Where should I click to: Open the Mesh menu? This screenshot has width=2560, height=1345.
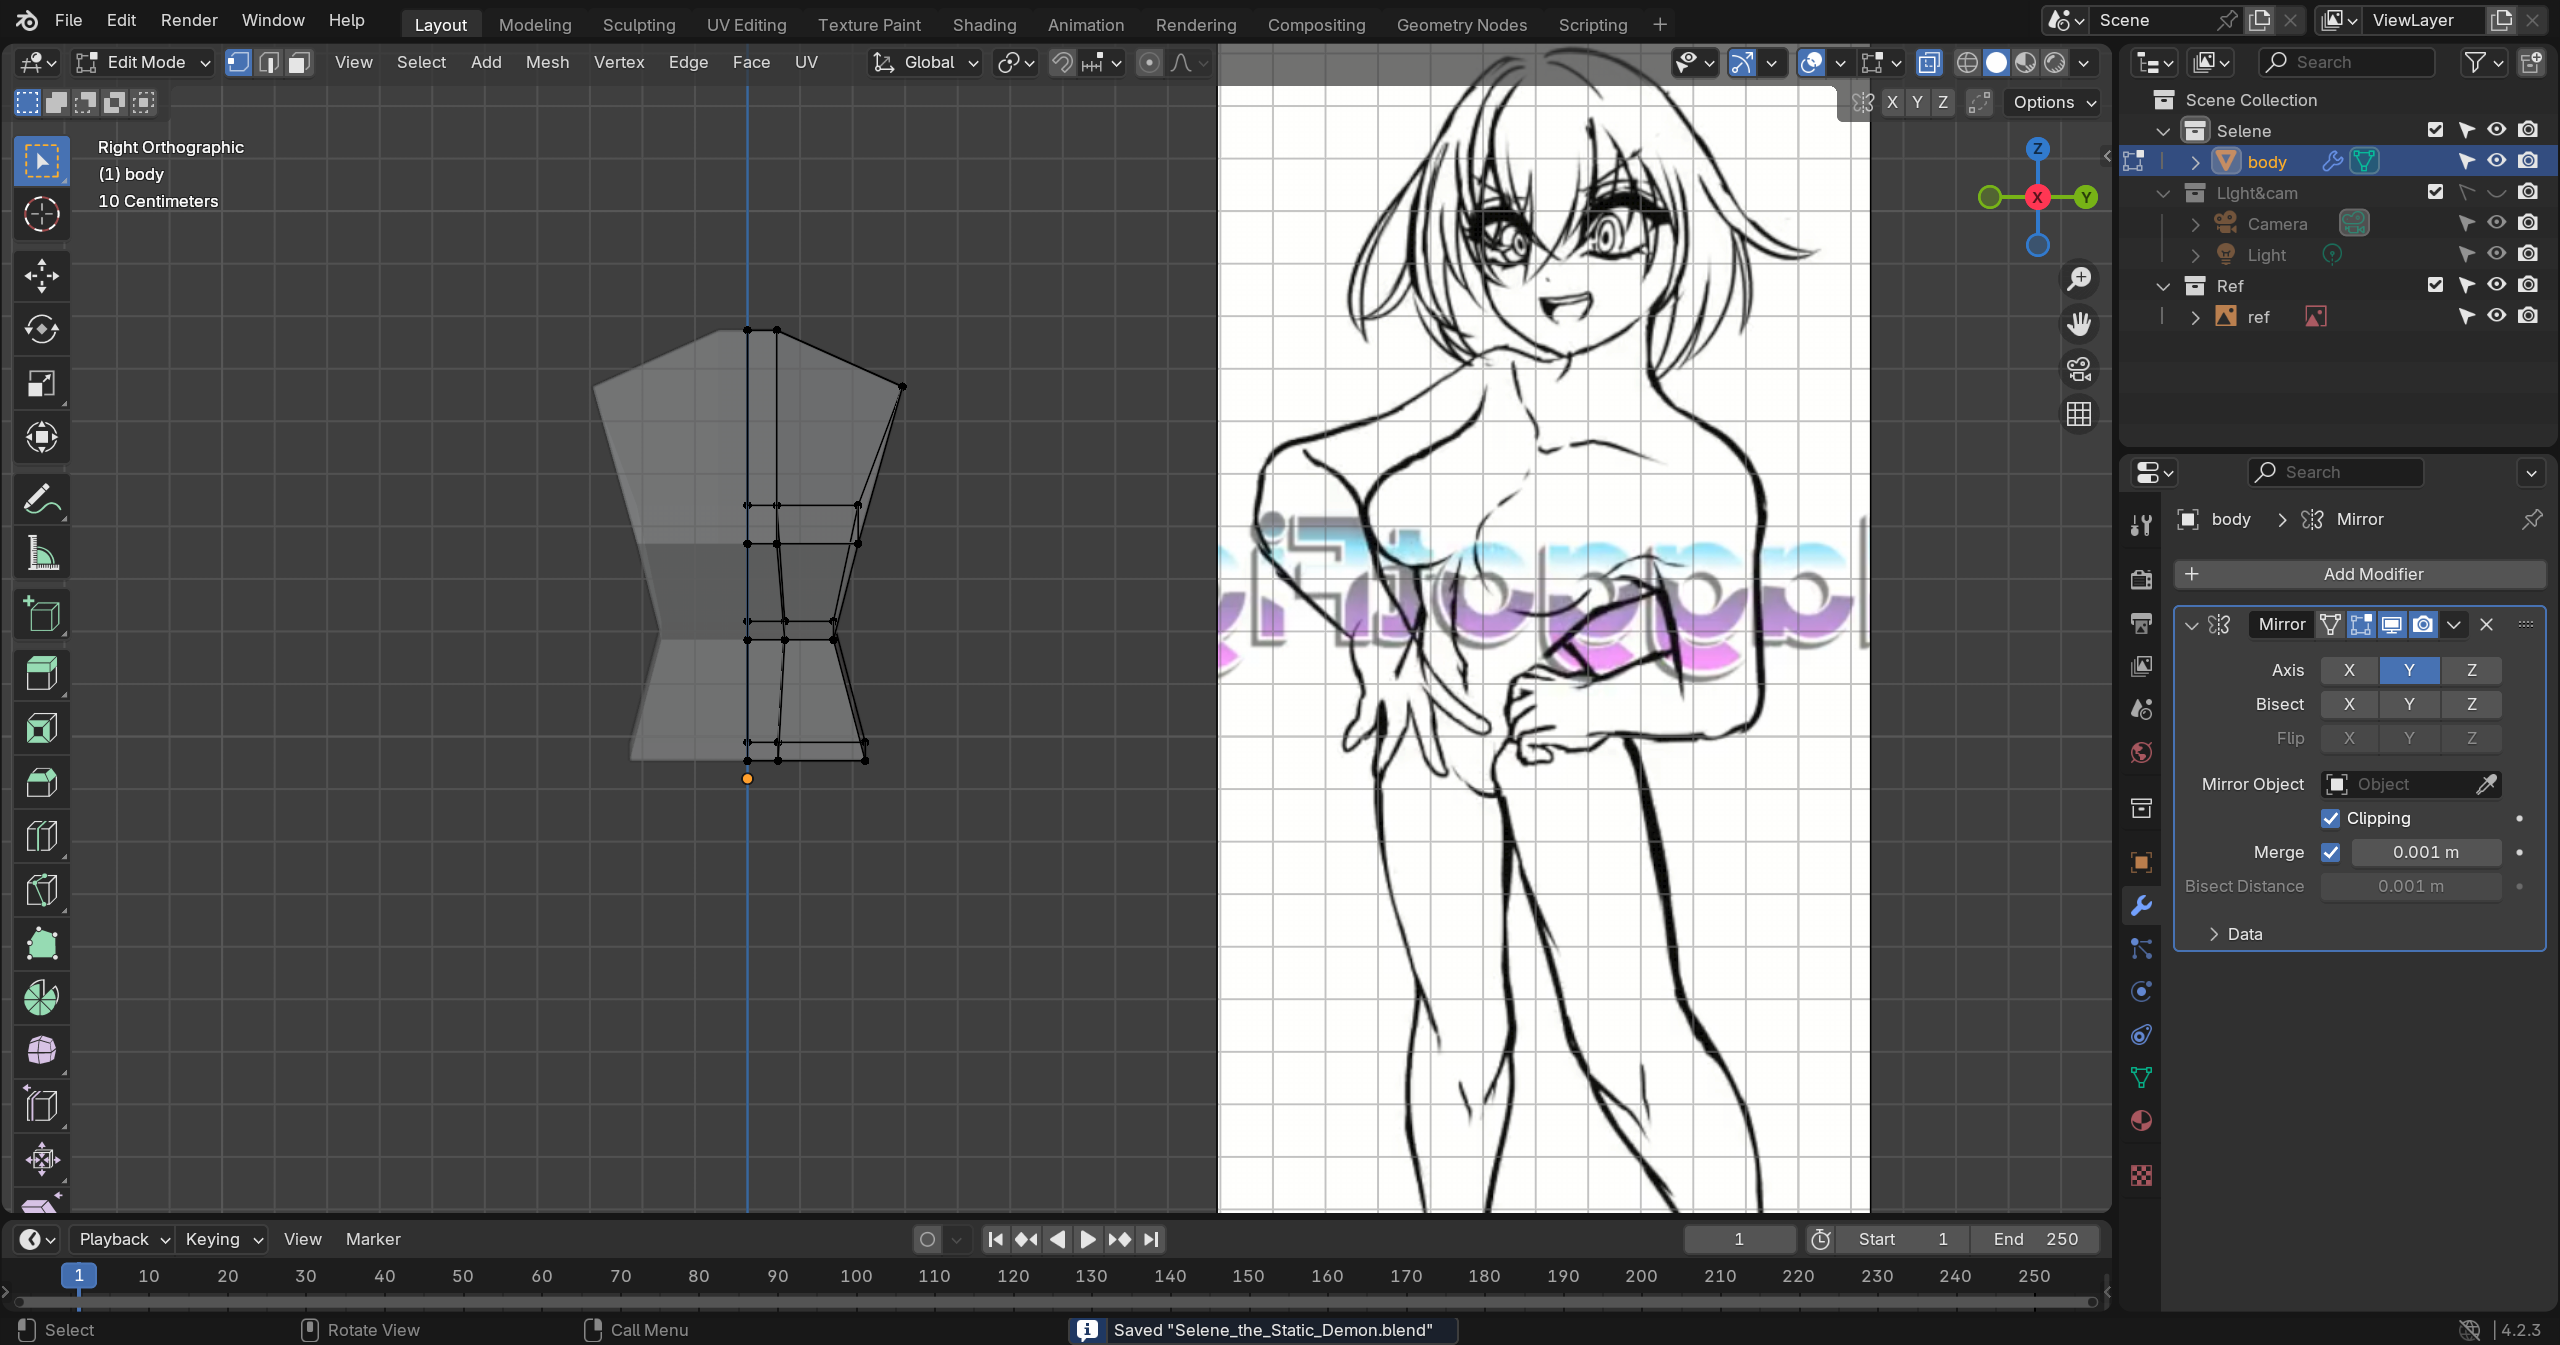[547, 62]
